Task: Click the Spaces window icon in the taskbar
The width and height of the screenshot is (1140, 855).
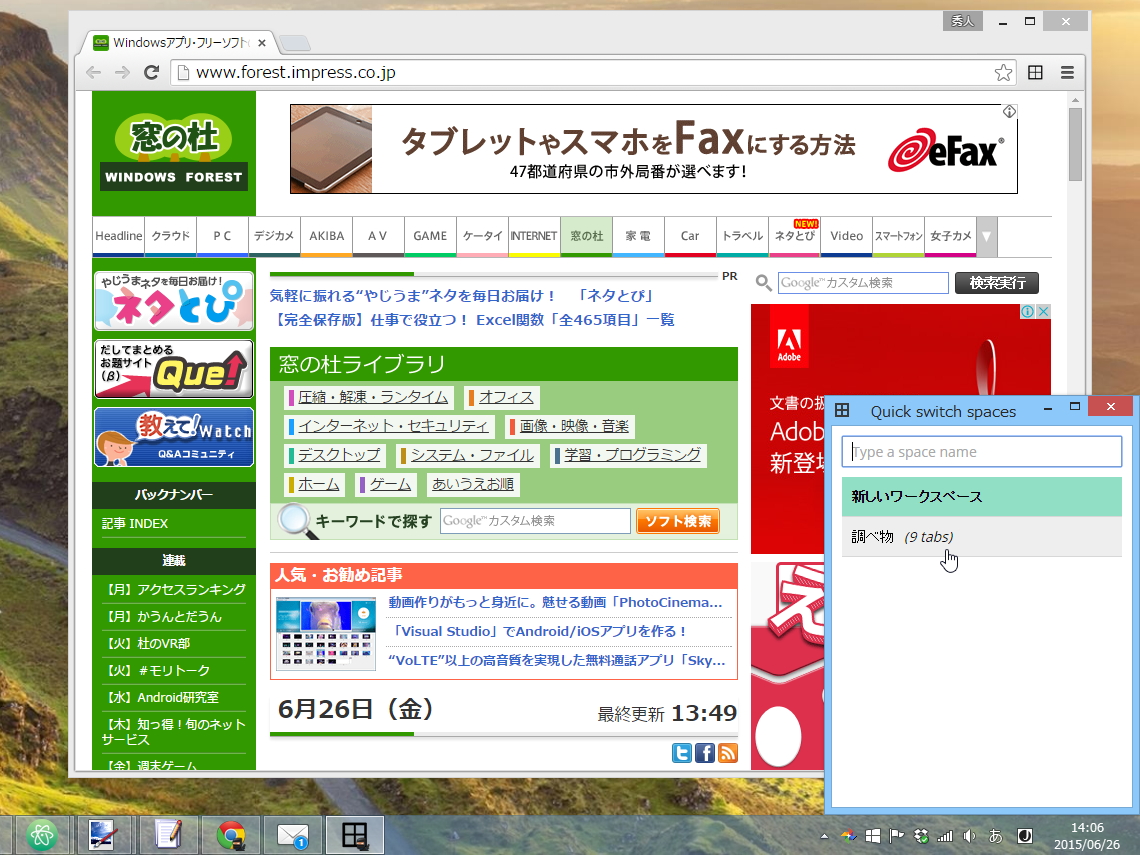Action: click(355, 835)
